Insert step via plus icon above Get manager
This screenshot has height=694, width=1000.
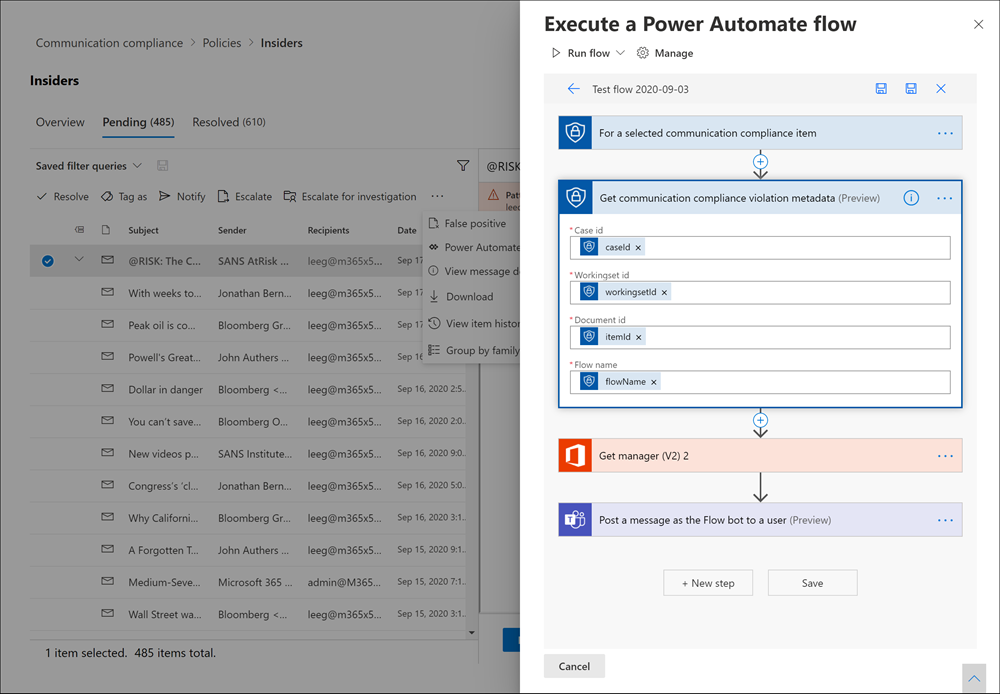point(760,421)
